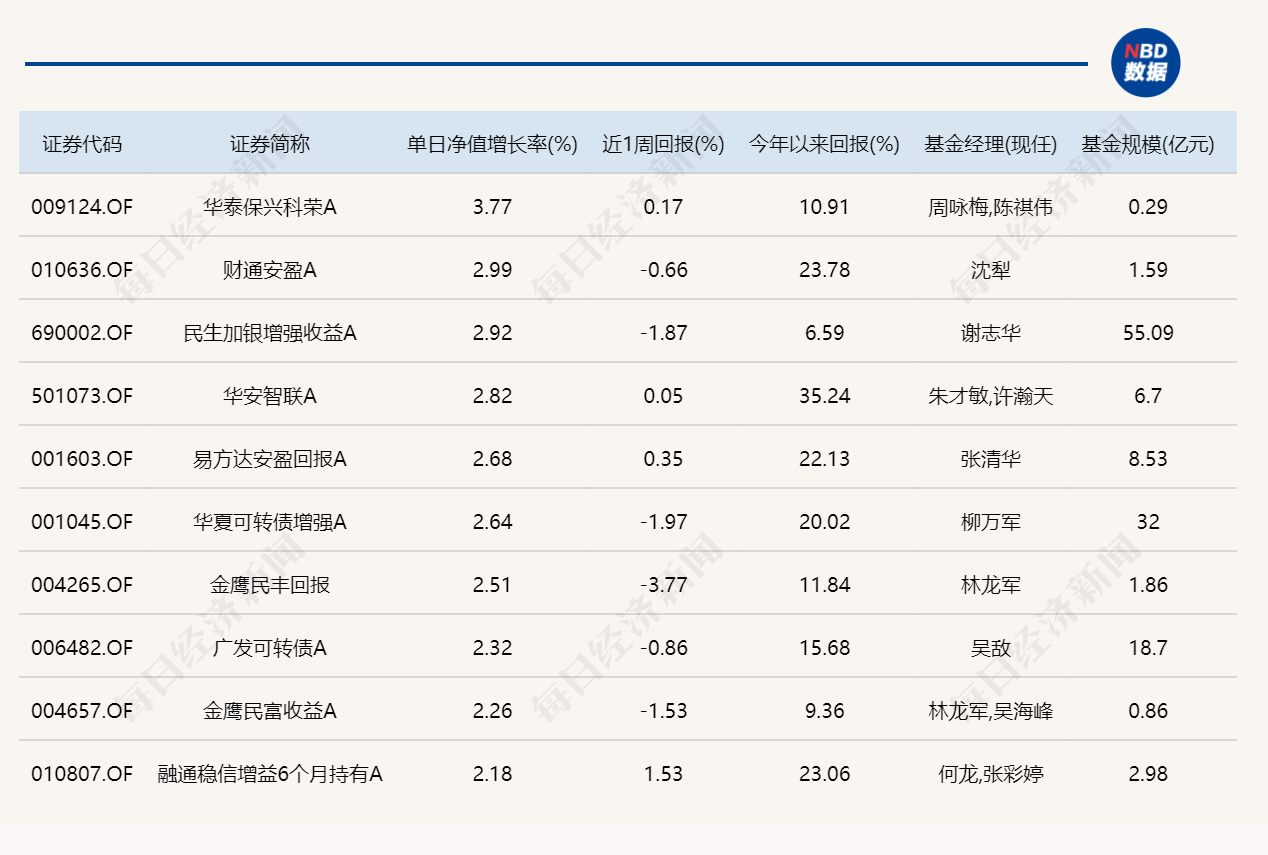This screenshot has height=855, width=1268.
Task: Click fund size value 1.86
Action: pyautogui.click(x=1148, y=585)
